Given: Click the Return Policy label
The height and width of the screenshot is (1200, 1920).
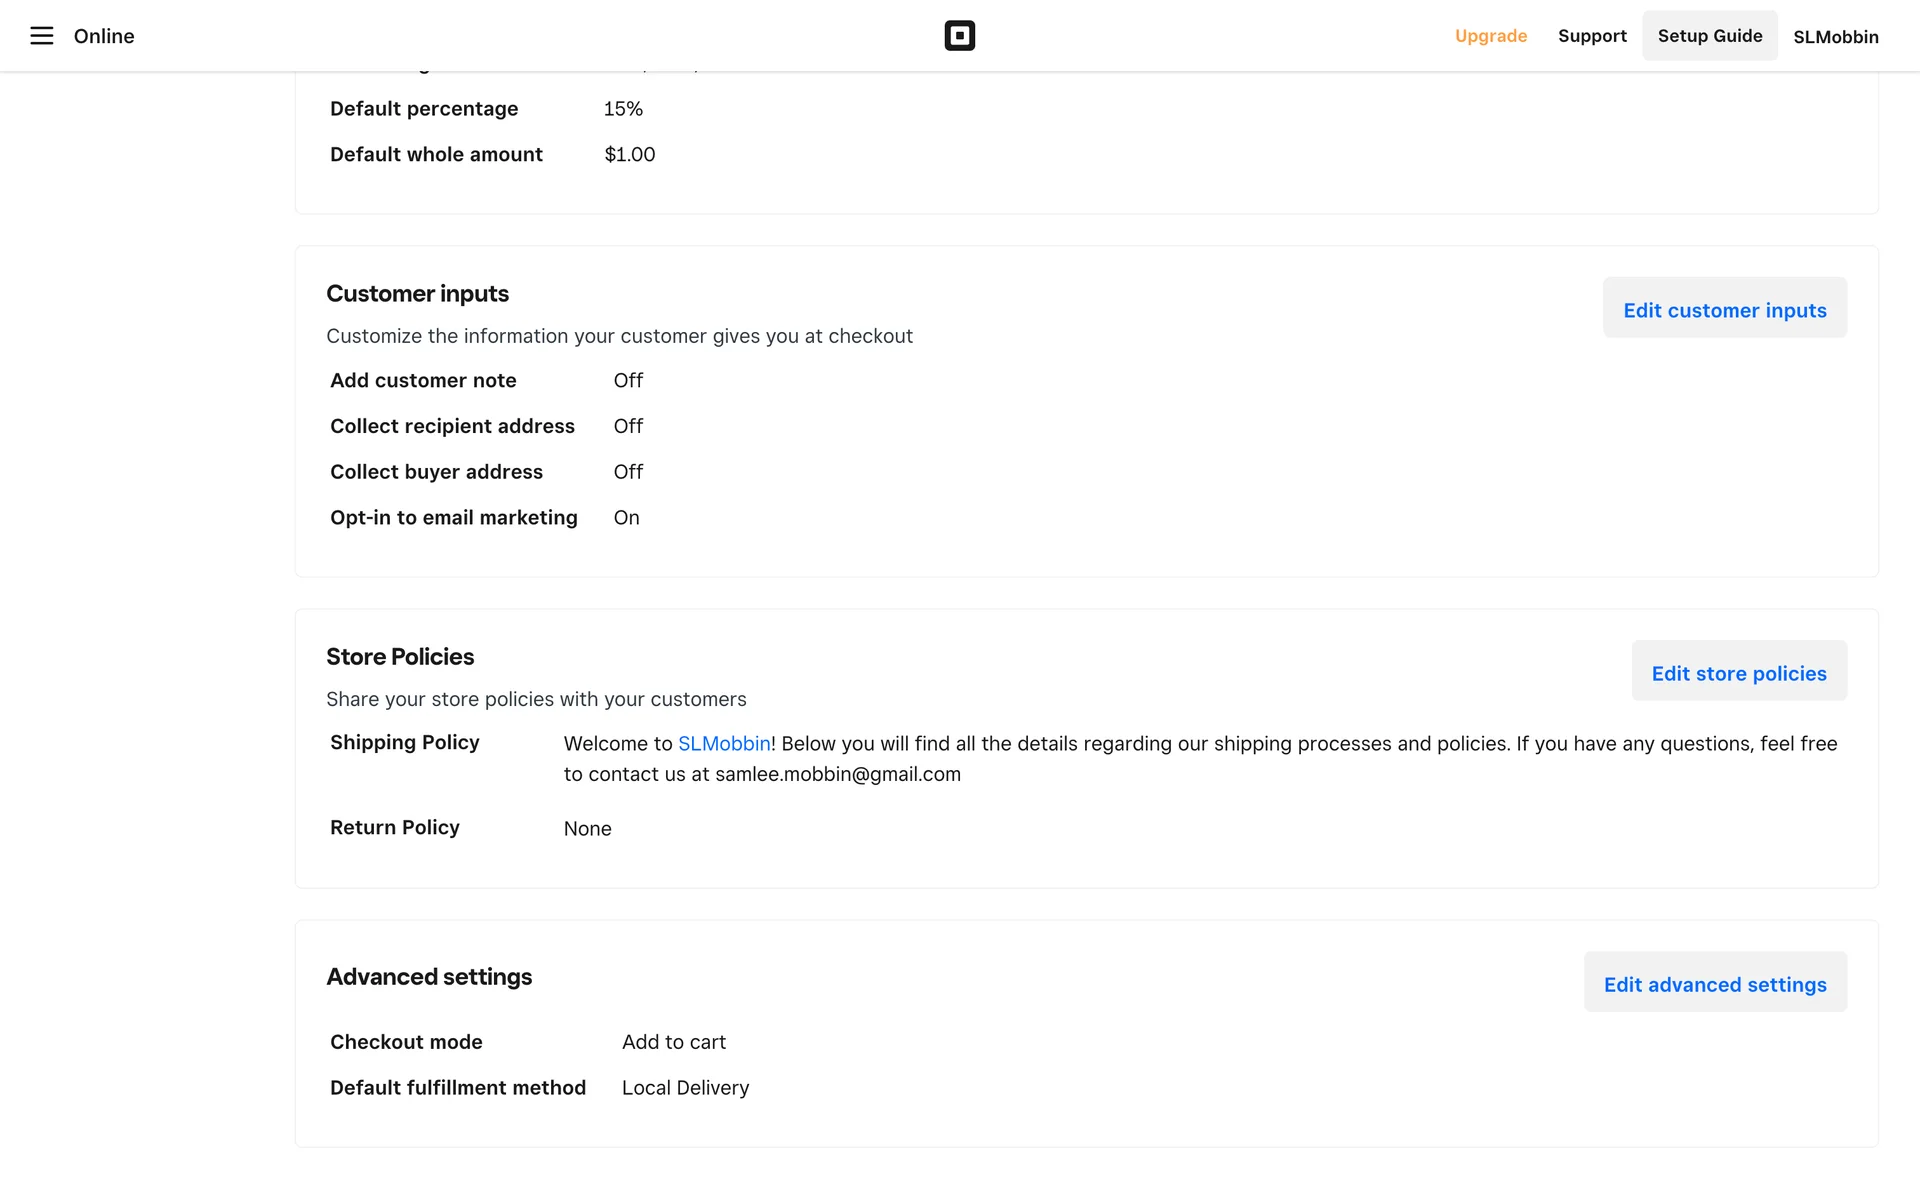Looking at the screenshot, I should point(395,828).
